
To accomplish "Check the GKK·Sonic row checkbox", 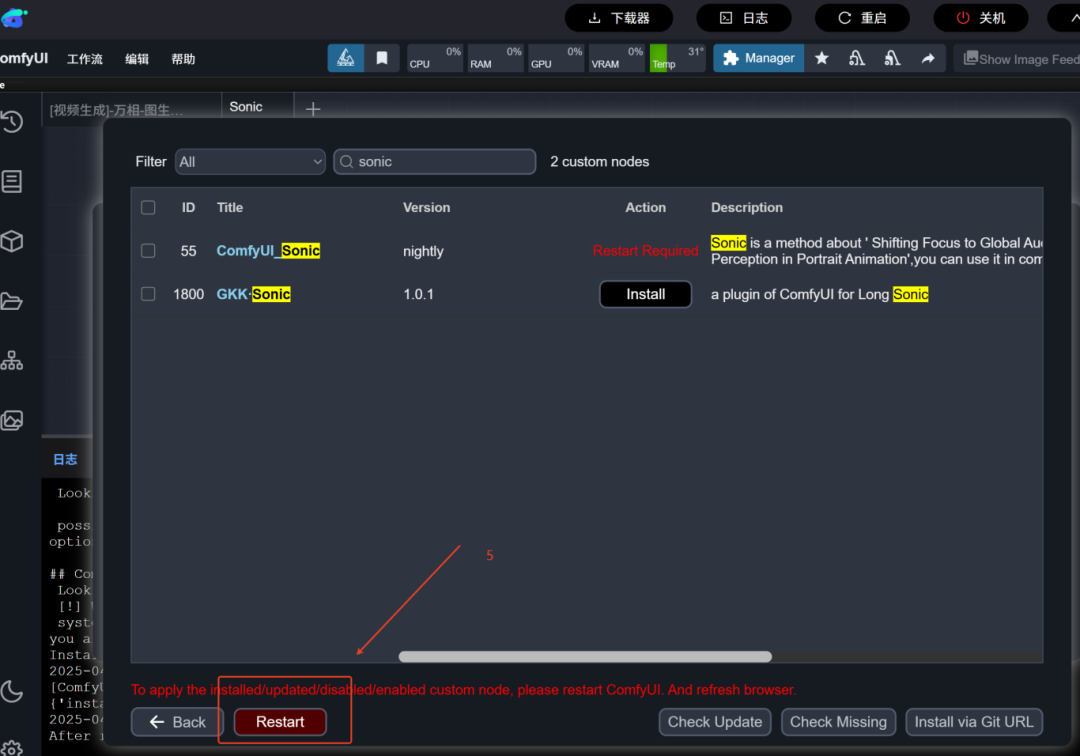I will pyautogui.click(x=148, y=294).
